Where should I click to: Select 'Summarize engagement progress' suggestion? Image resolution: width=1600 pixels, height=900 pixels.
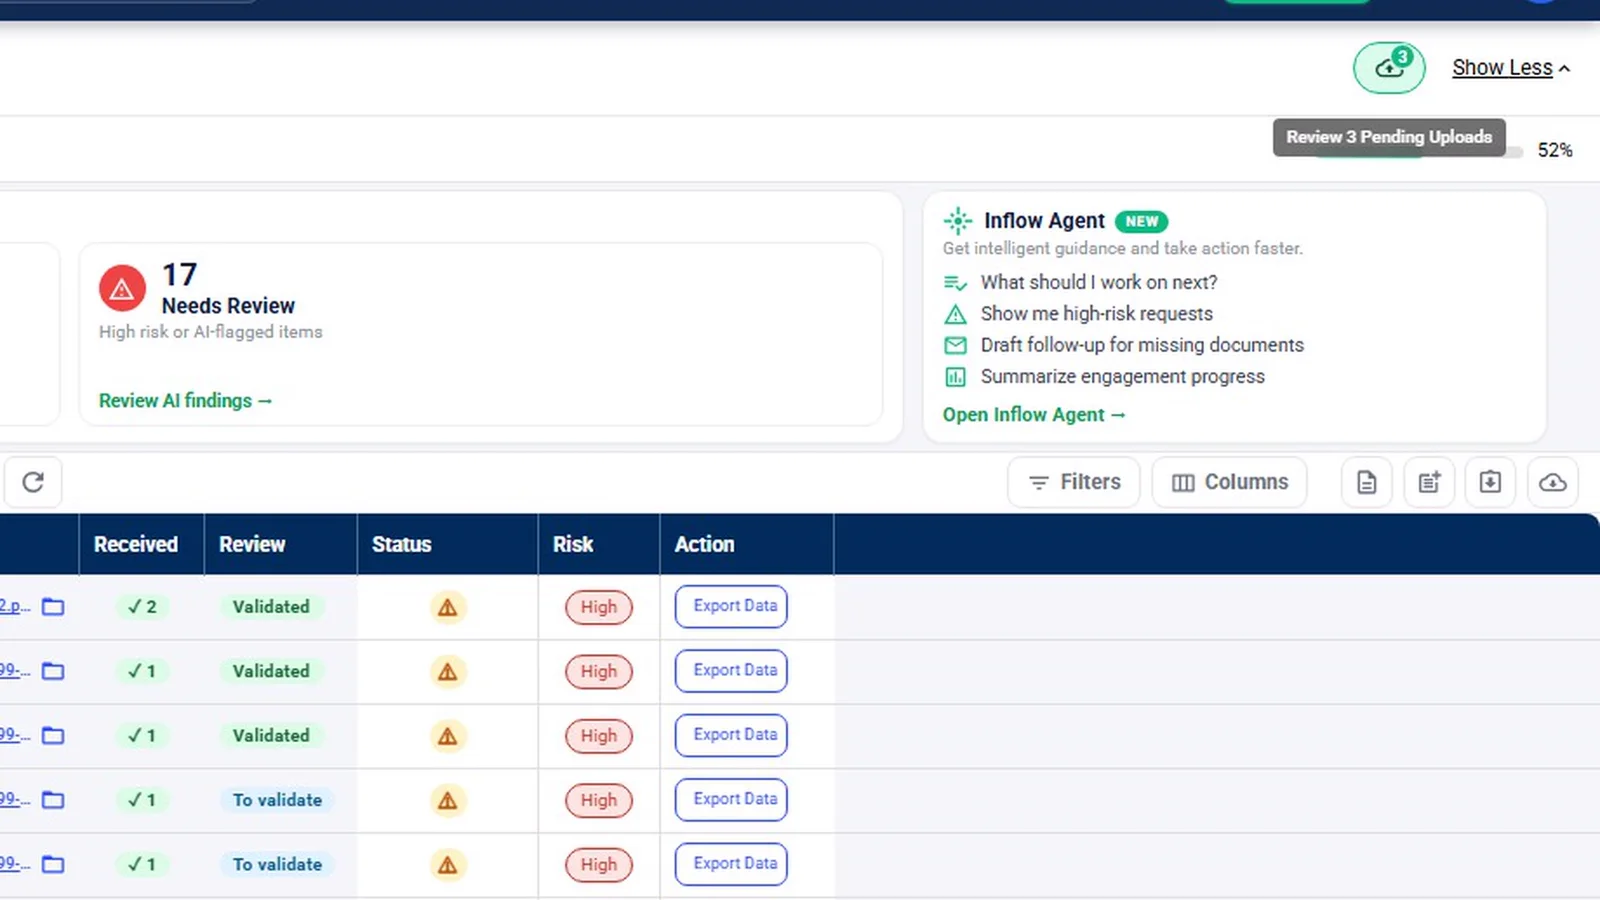coord(1123,377)
